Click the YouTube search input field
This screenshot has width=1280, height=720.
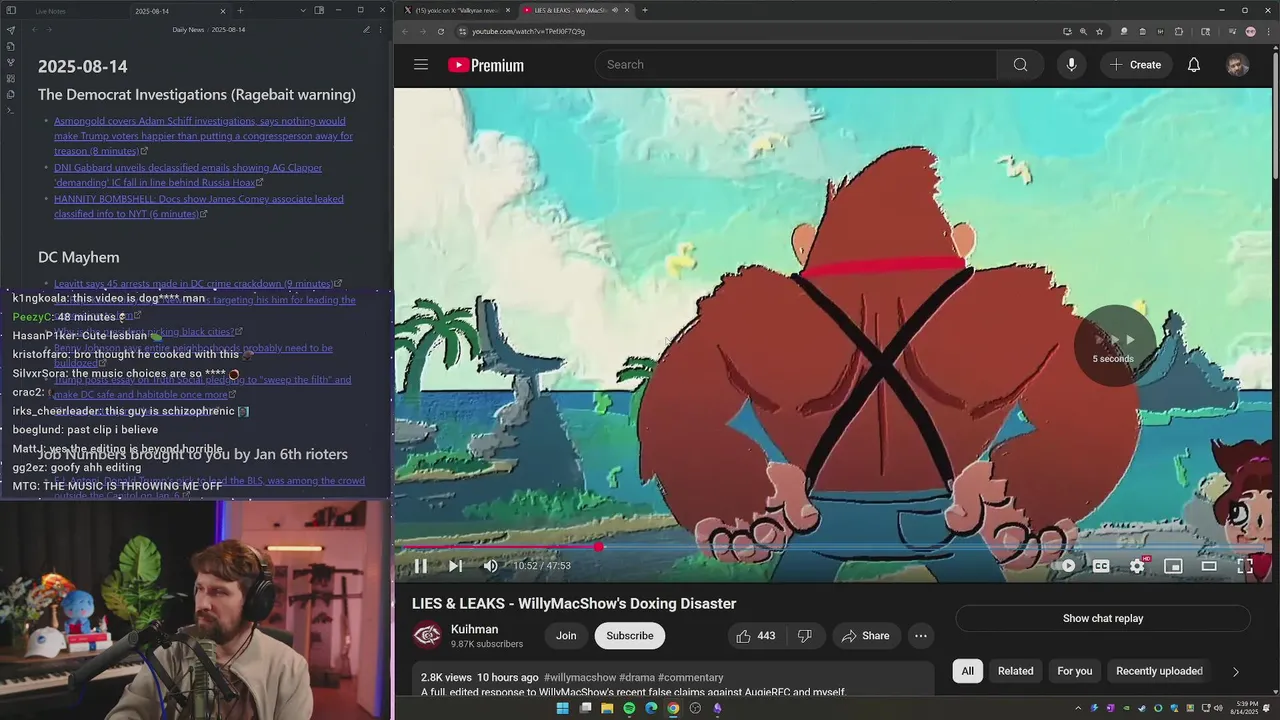(795, 65)
